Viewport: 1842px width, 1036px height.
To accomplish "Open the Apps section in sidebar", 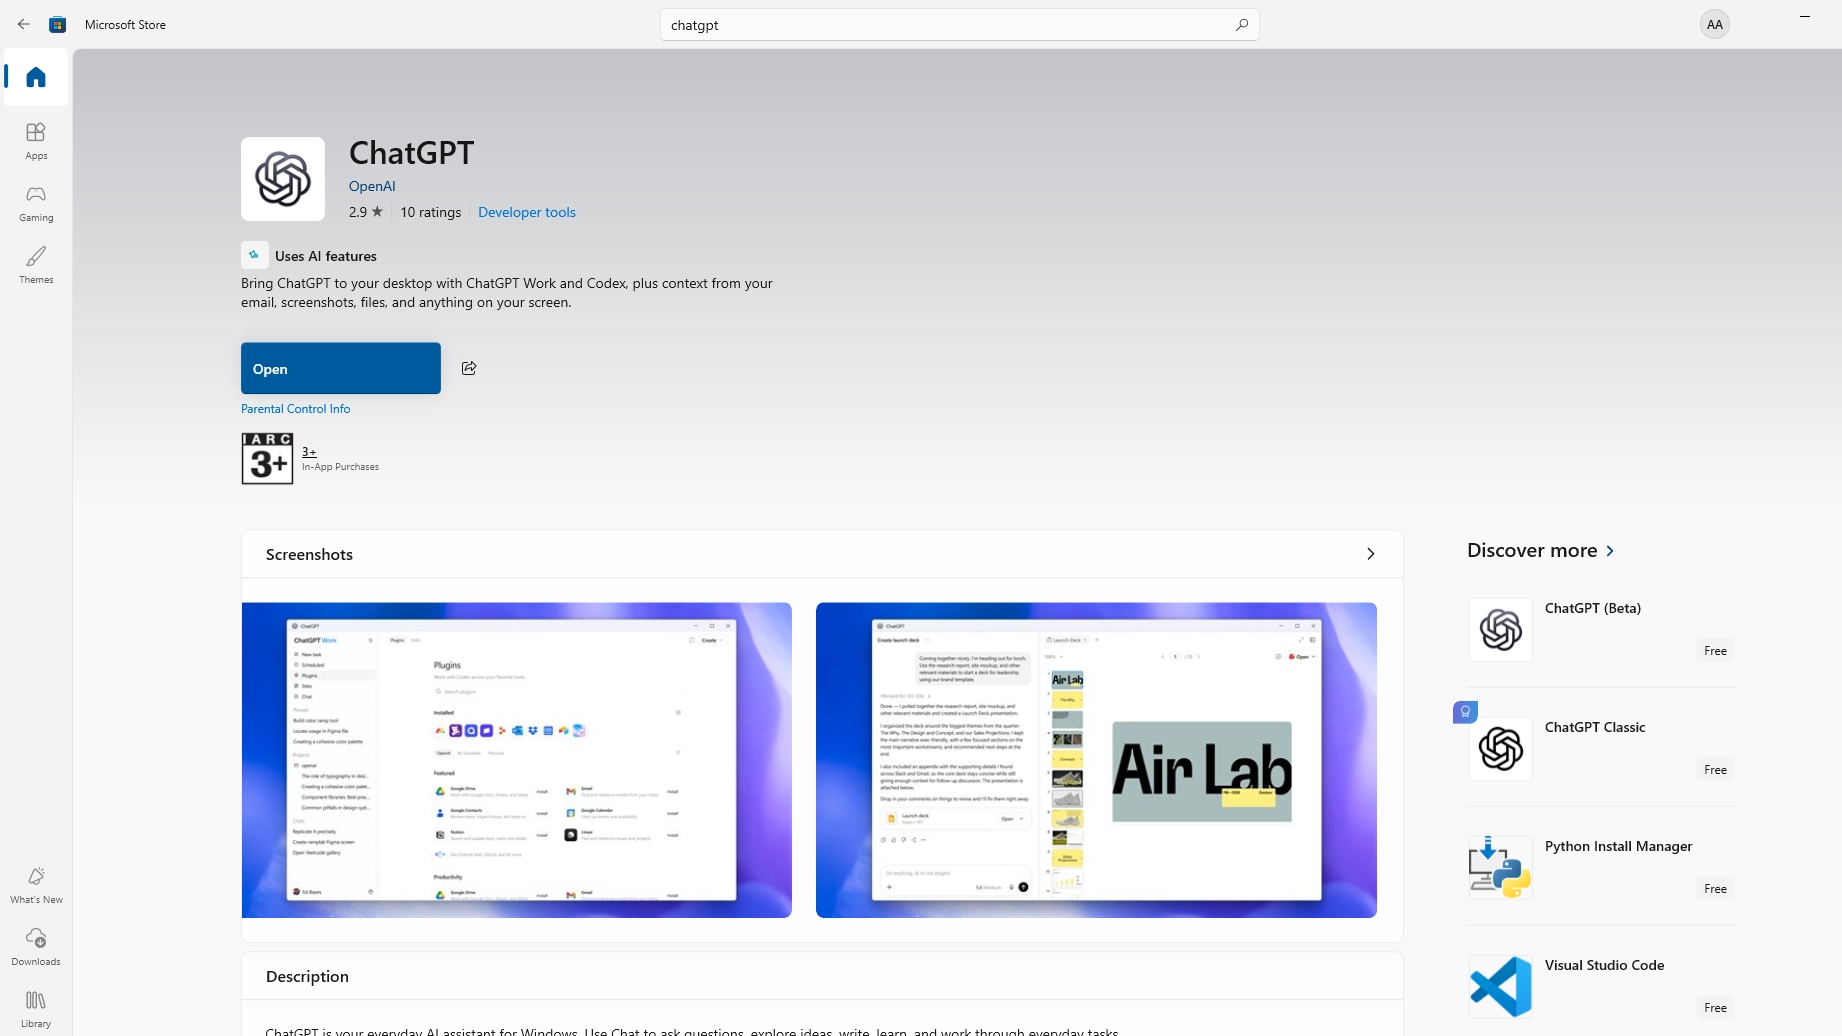I will tap(36, 140).
